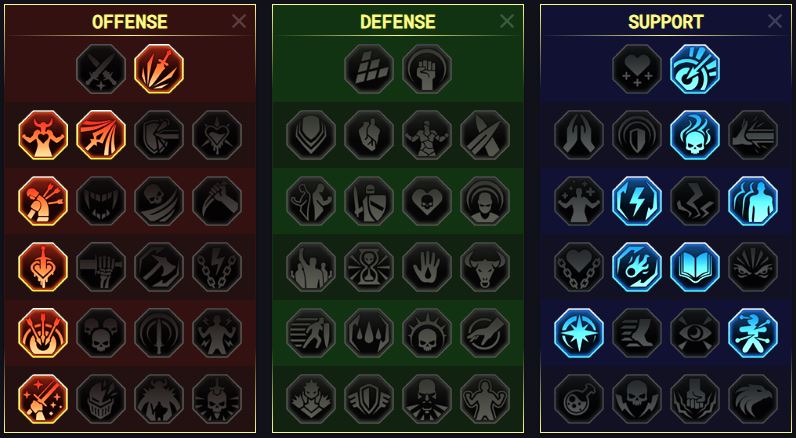Toggle the compass star mastery in Support
796x438 pixels.
pos(579,333)
